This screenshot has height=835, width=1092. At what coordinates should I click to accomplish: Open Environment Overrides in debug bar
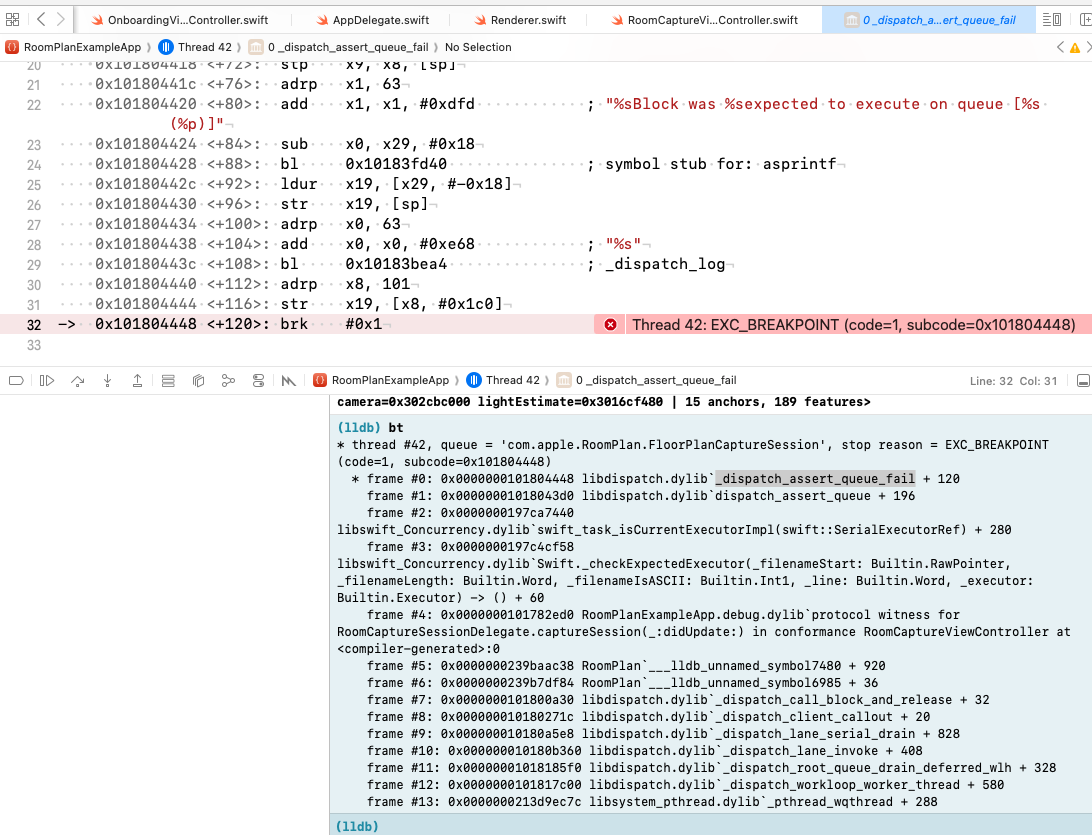pos(259,381)
